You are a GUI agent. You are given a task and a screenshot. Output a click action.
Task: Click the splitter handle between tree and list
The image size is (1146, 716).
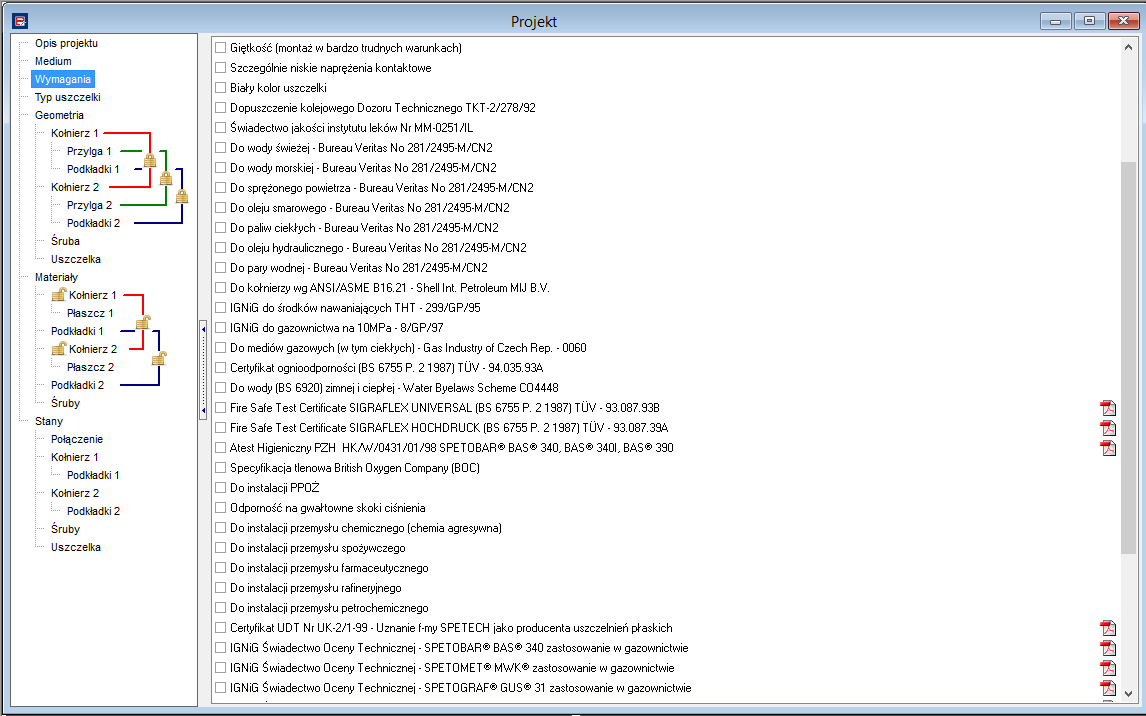click(x=203, y=370)
